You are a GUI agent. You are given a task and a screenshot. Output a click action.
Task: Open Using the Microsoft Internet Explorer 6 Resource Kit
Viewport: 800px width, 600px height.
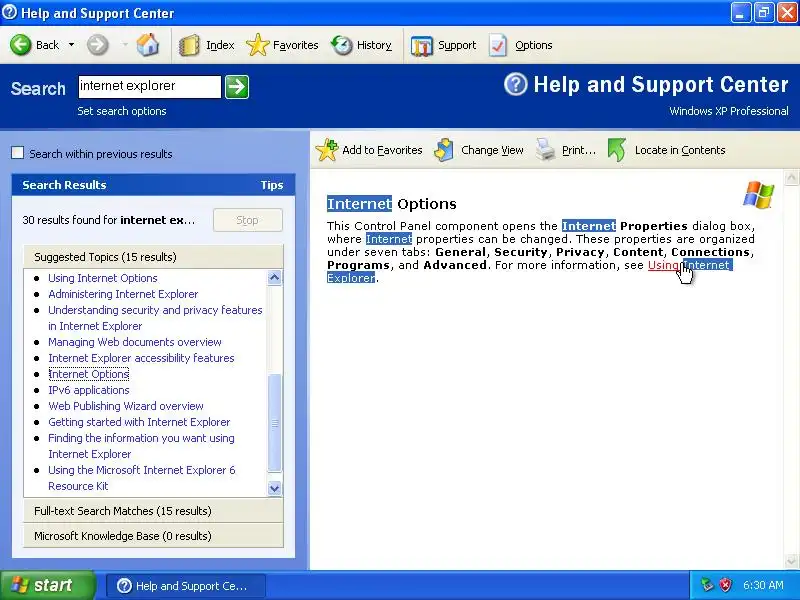[x=142, y=478]
